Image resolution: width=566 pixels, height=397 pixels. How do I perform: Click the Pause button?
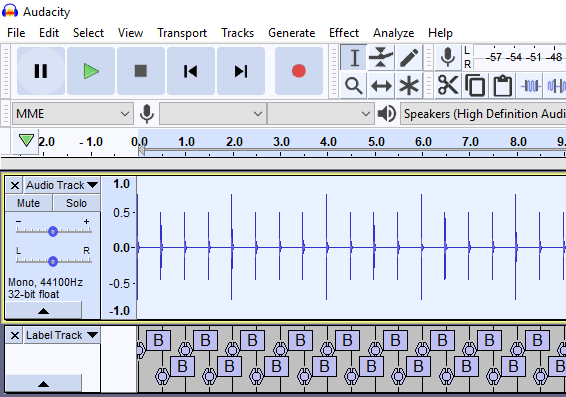tap(41, 71)
